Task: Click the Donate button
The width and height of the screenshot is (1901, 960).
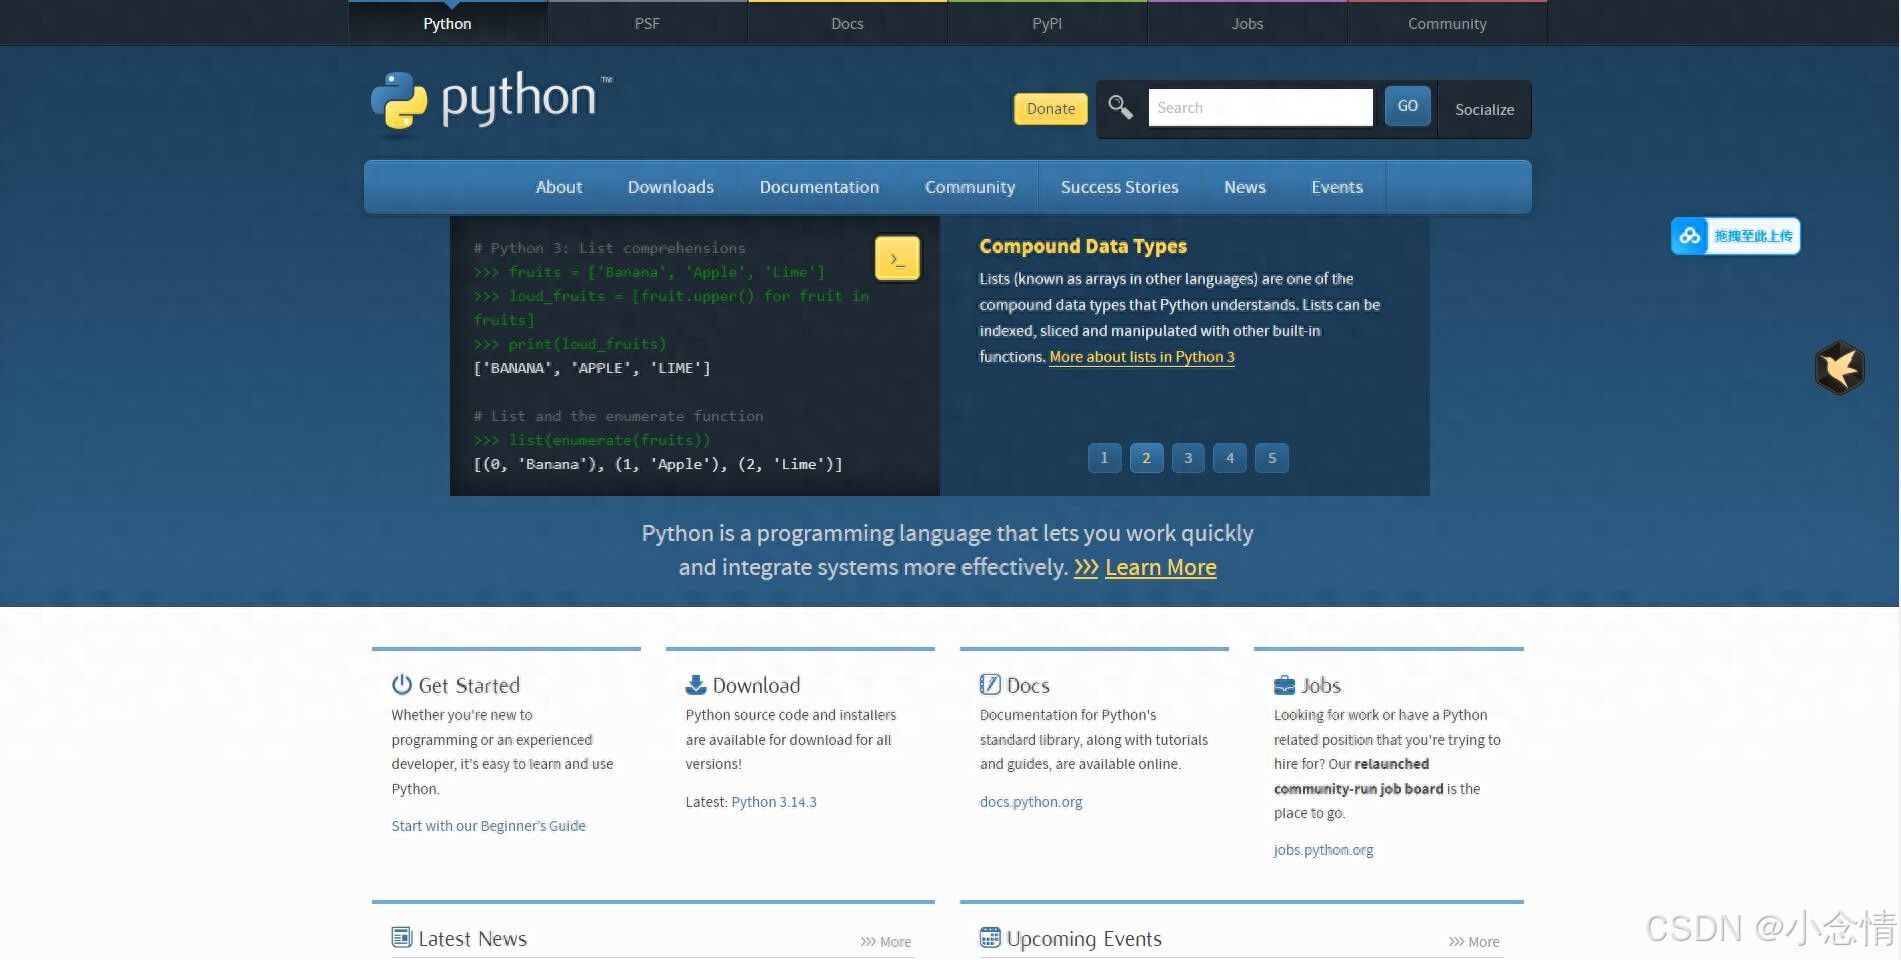Action: (1051, 109)
